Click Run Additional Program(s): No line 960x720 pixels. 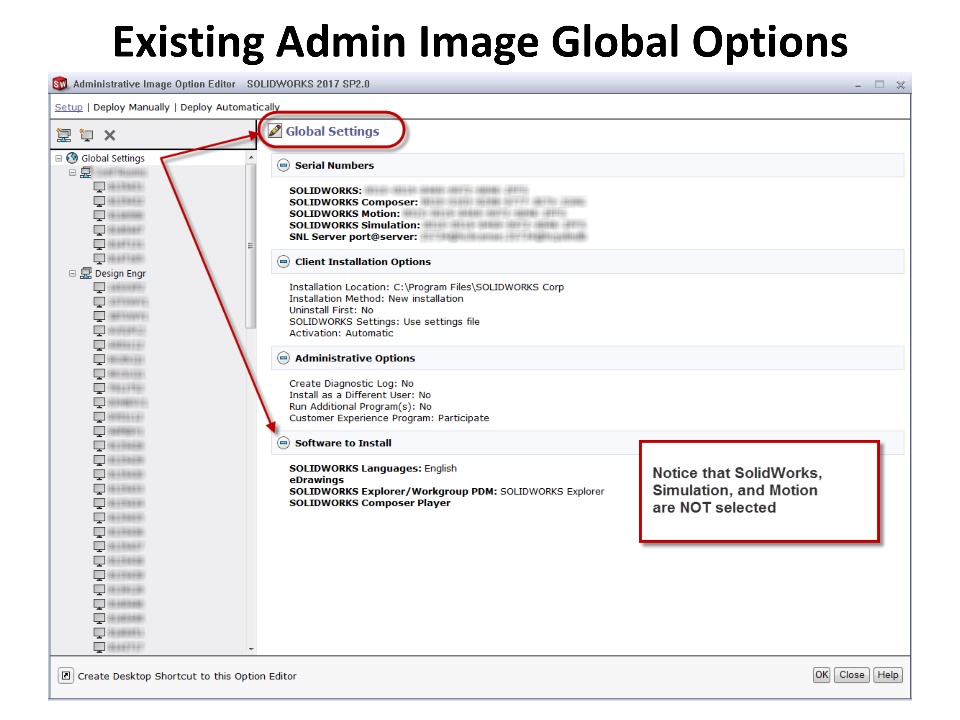click(x=360, y=407)
